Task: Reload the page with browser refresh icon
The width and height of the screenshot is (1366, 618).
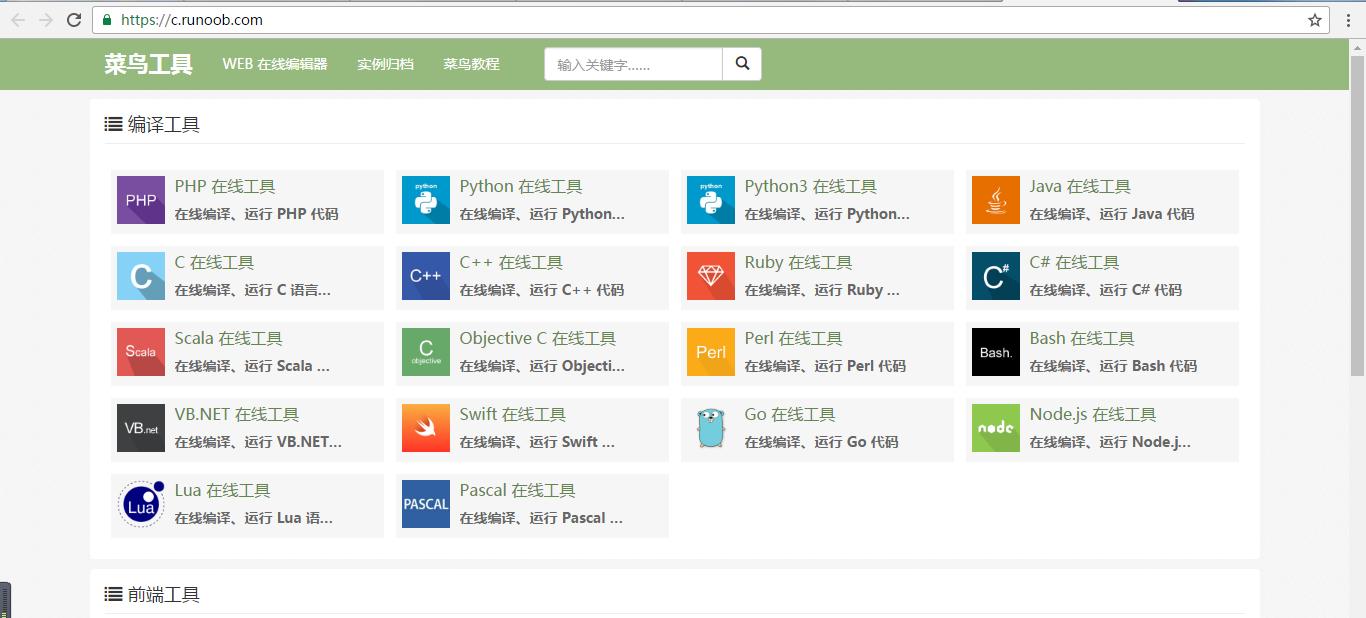Action: (74, 19)
